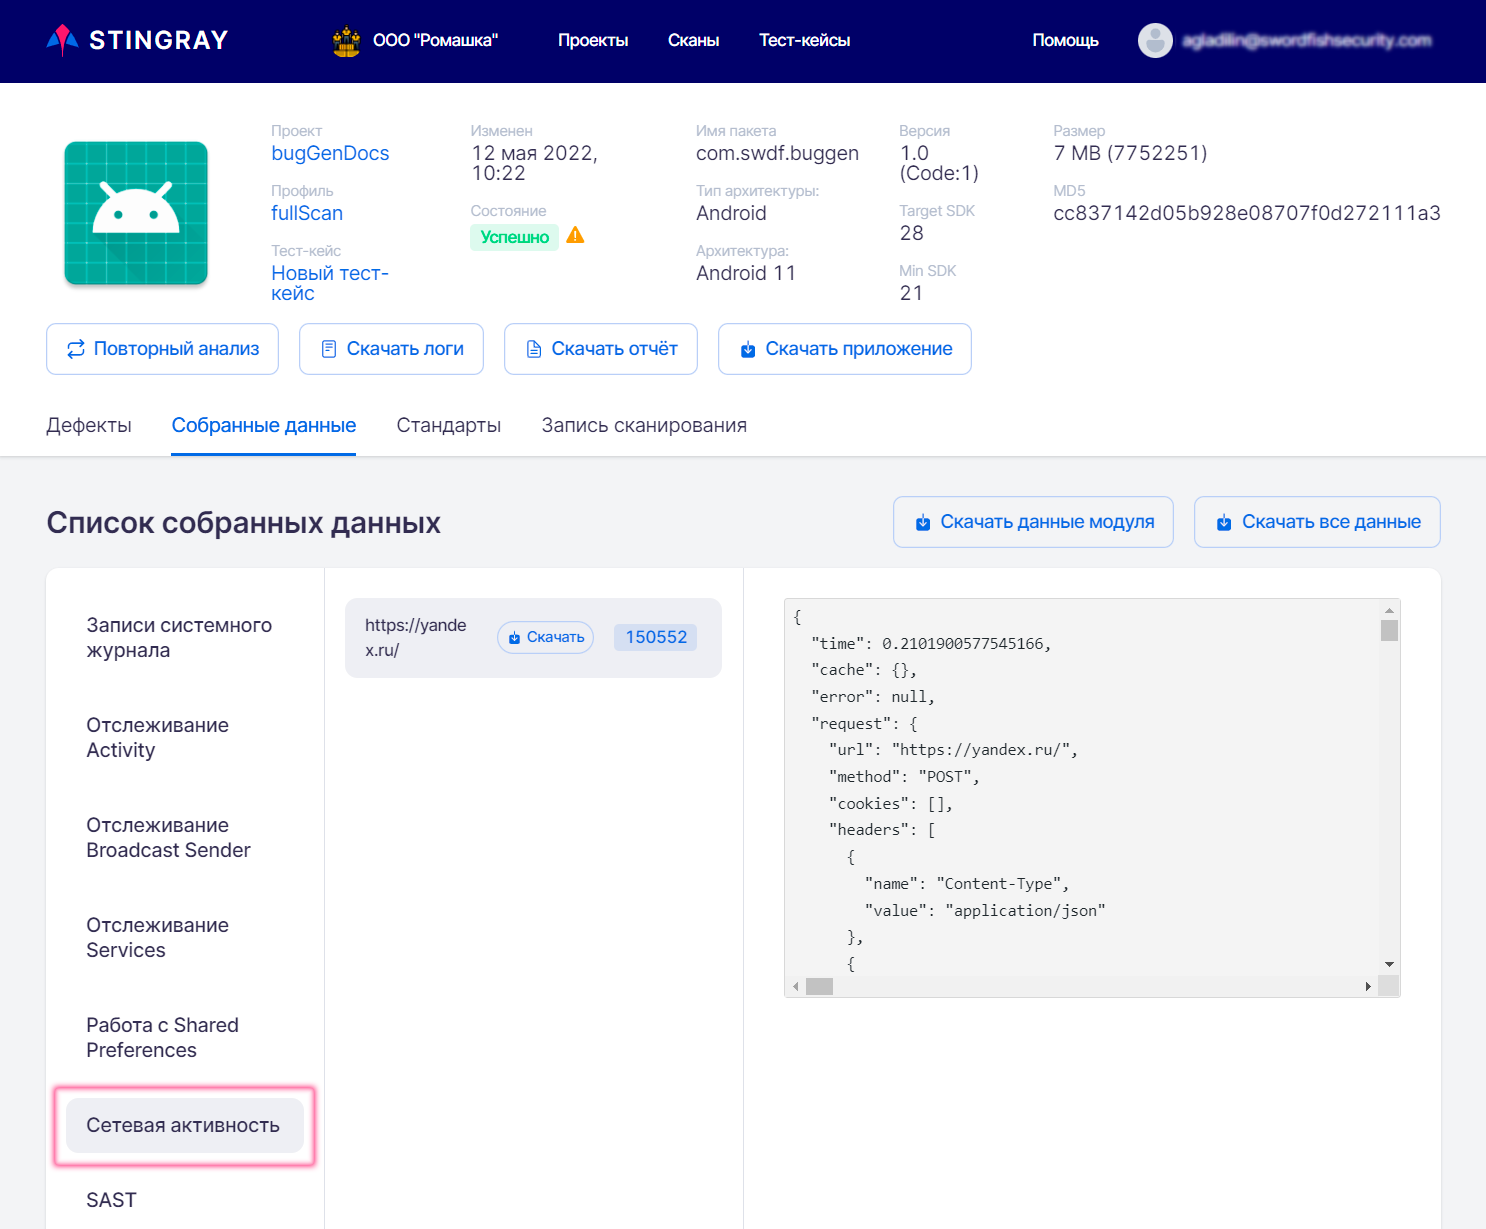The height and width of the screenshot is (1229, 1486).
Task: Open Запись сканирования tab
Action: pos(644,425)
